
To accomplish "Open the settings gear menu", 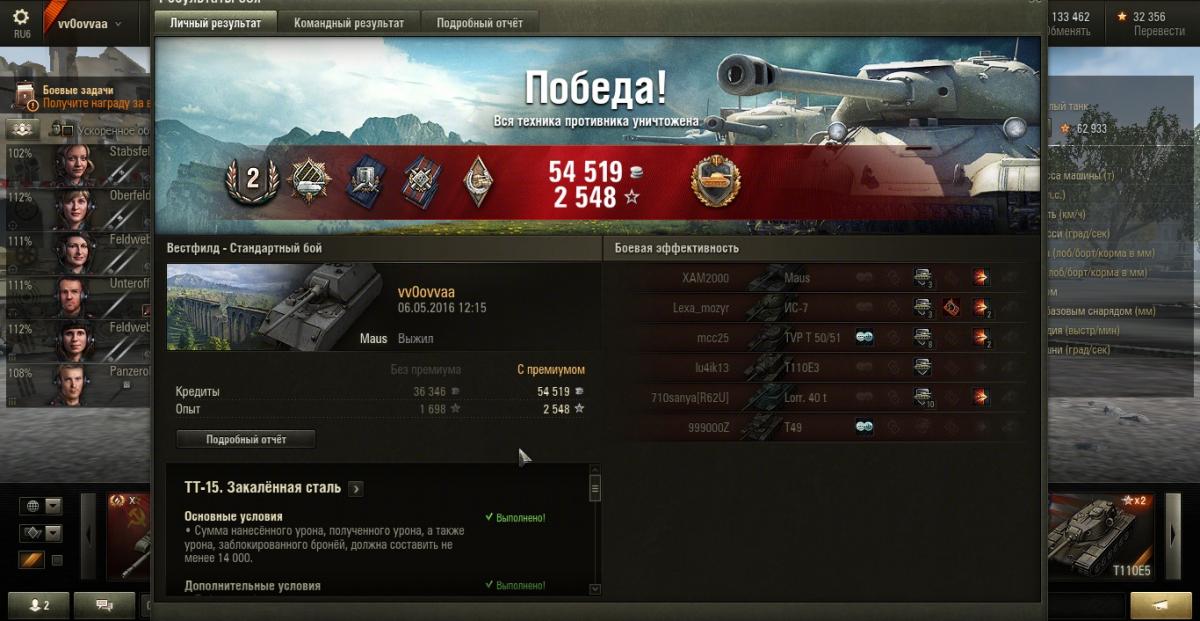I will pyautogui.click(x=21, y=18).
